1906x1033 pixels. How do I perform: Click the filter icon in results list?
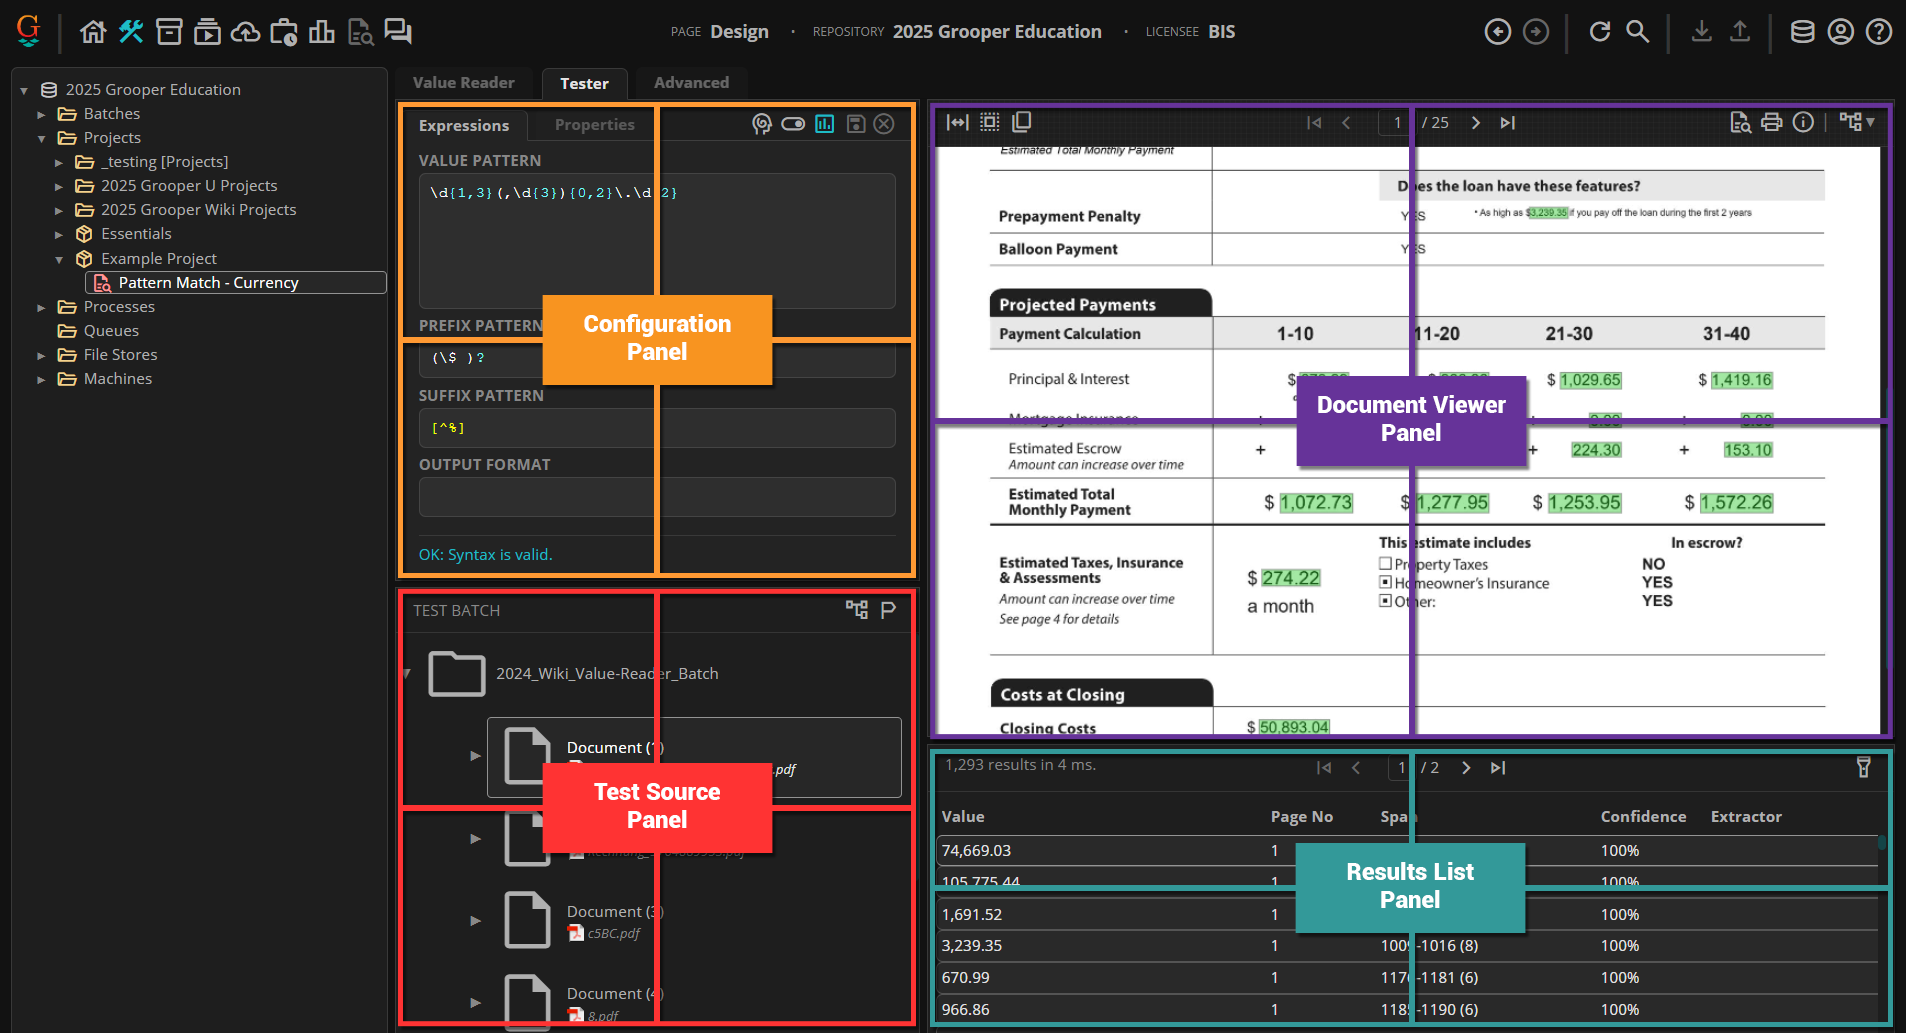(1864, 767)
